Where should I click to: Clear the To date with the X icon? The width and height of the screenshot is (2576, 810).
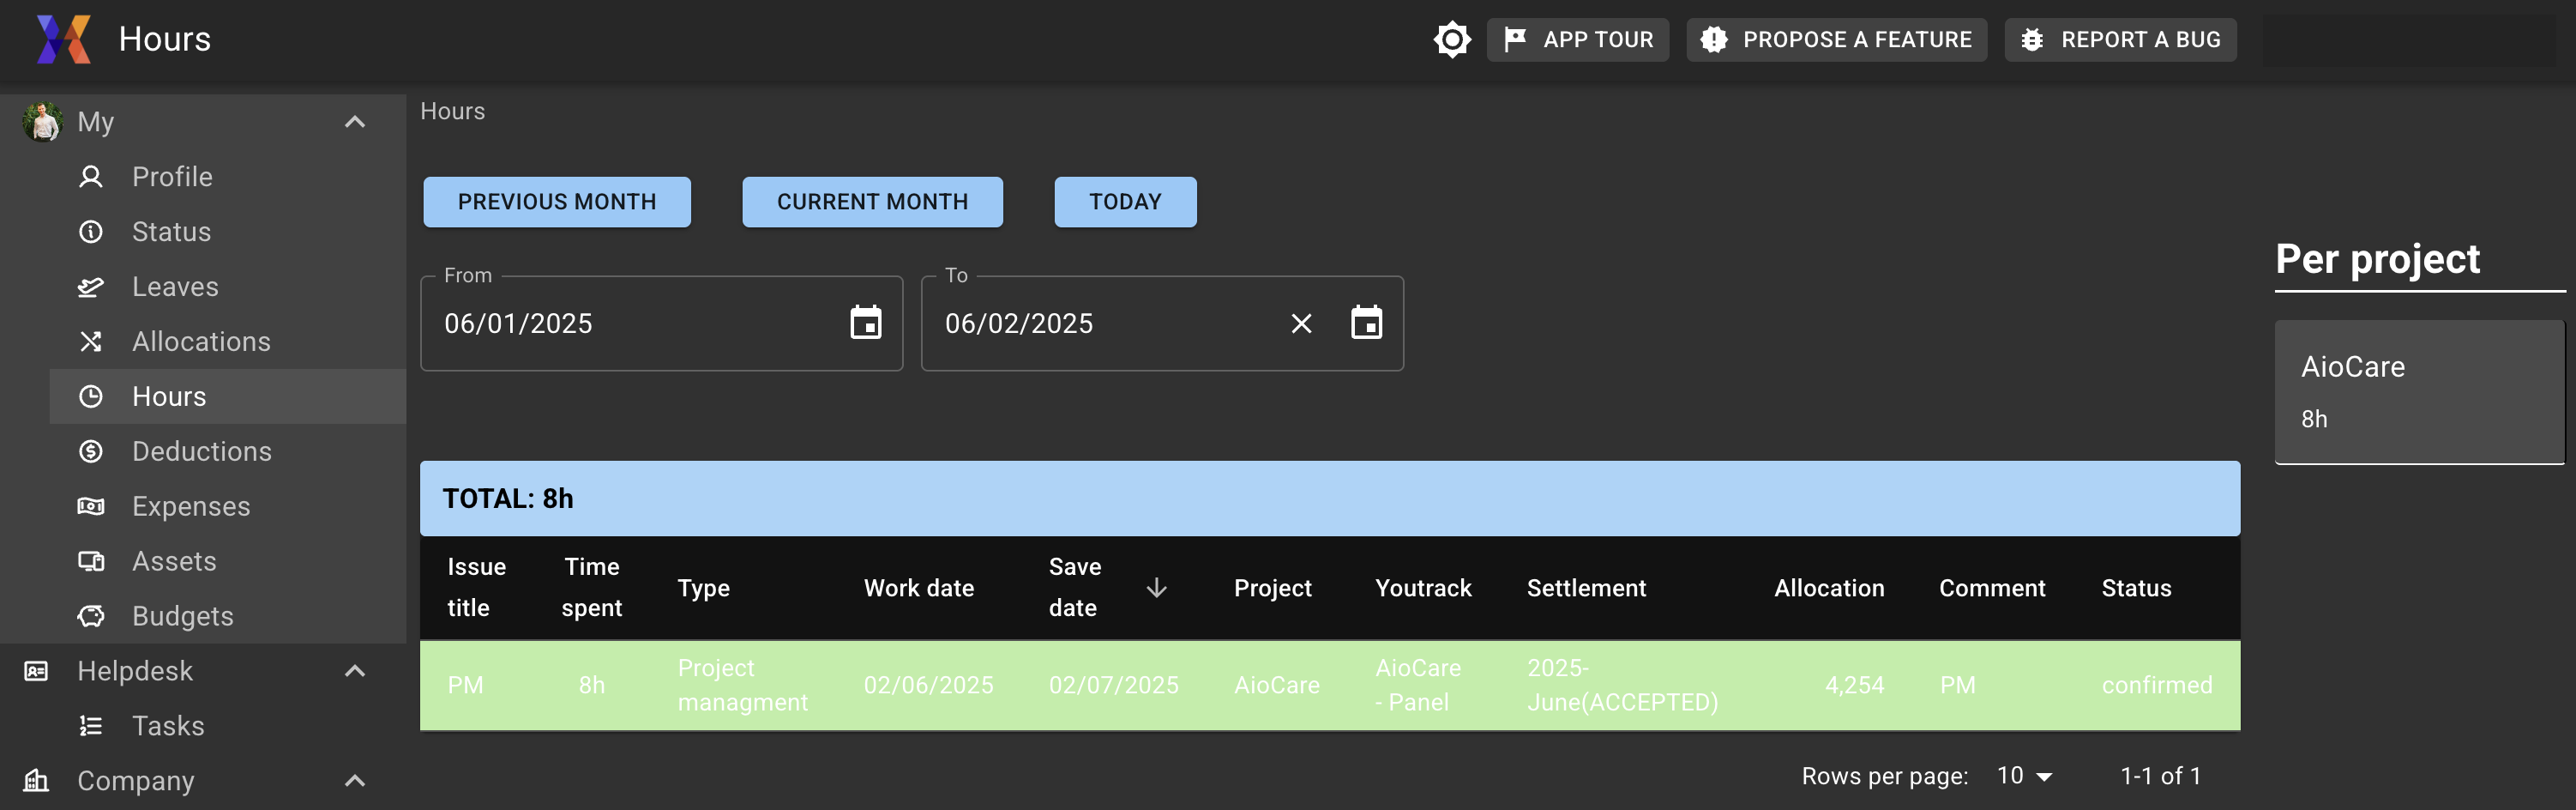[x=1301, y=323]
